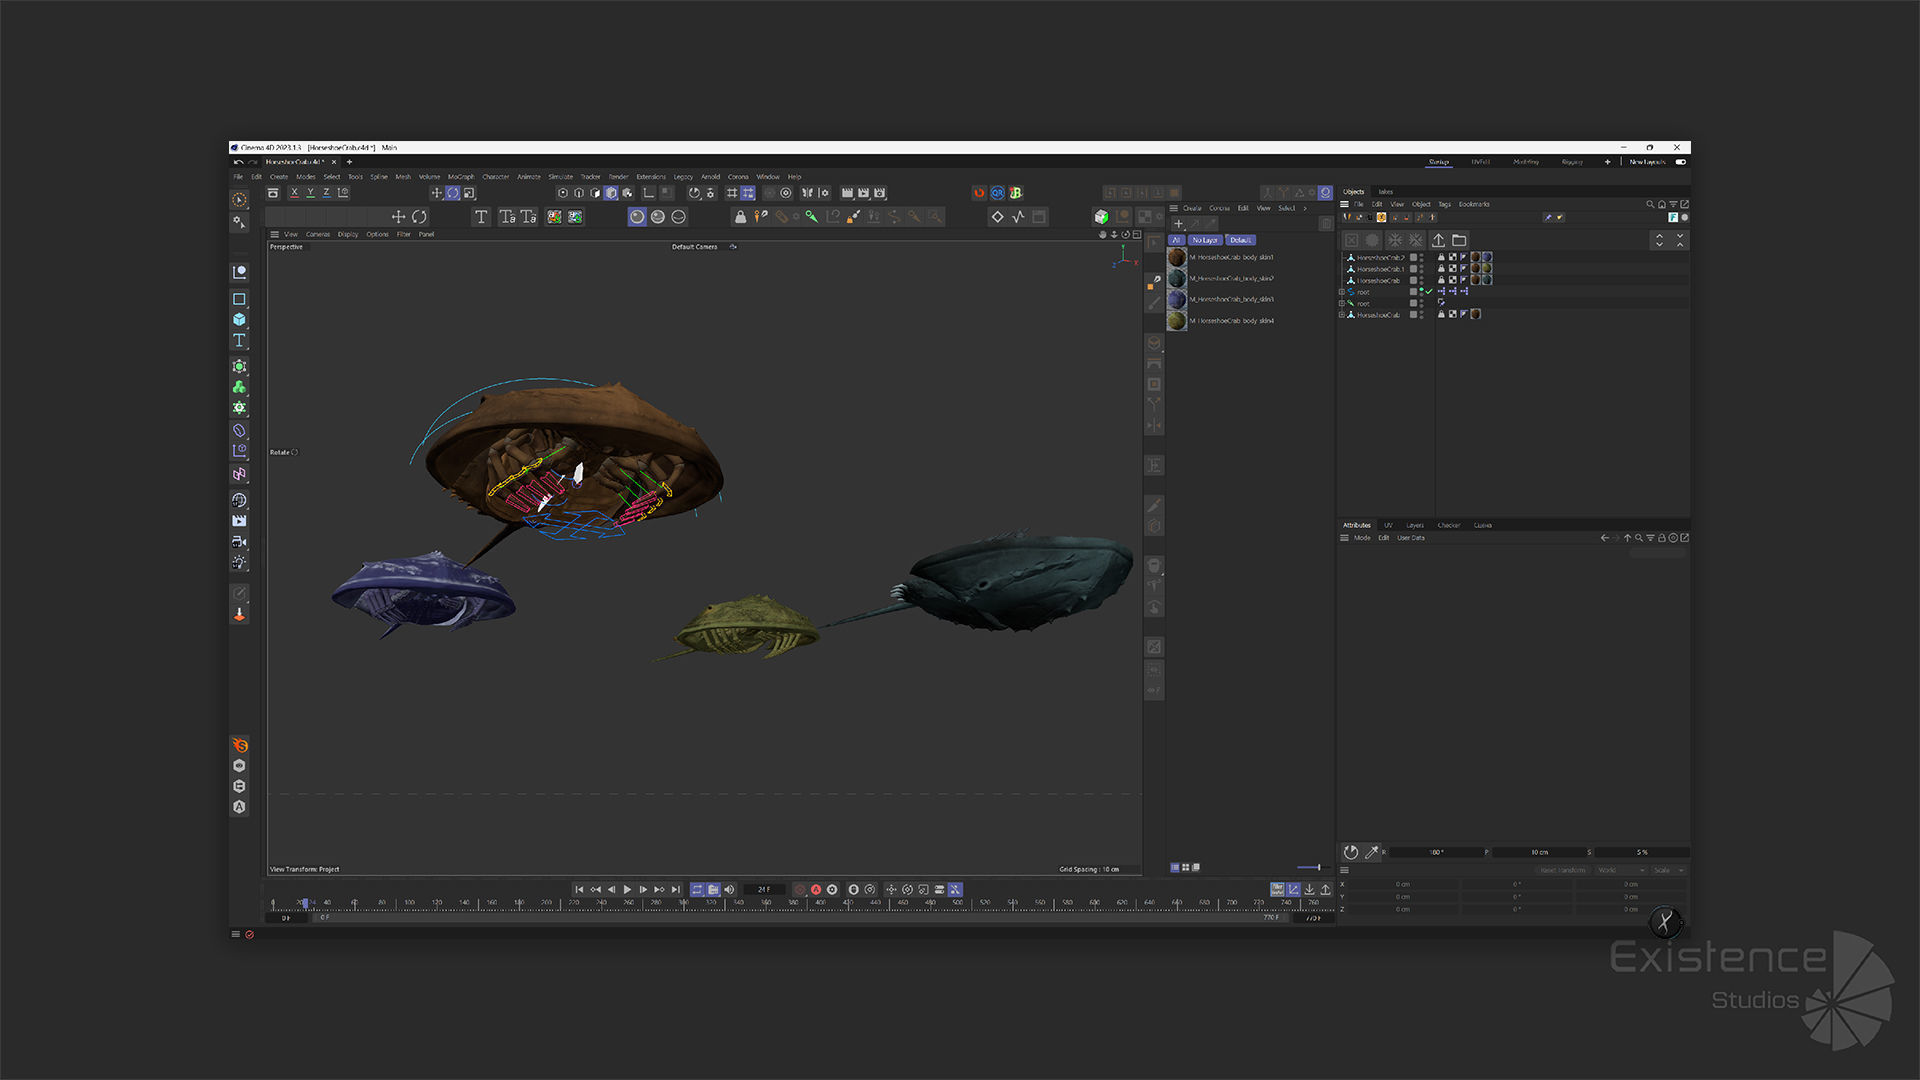This screenshot has height=1080, width=1920.
Task: Open the New Layouts dropdown
Action: click(1646, 162)
